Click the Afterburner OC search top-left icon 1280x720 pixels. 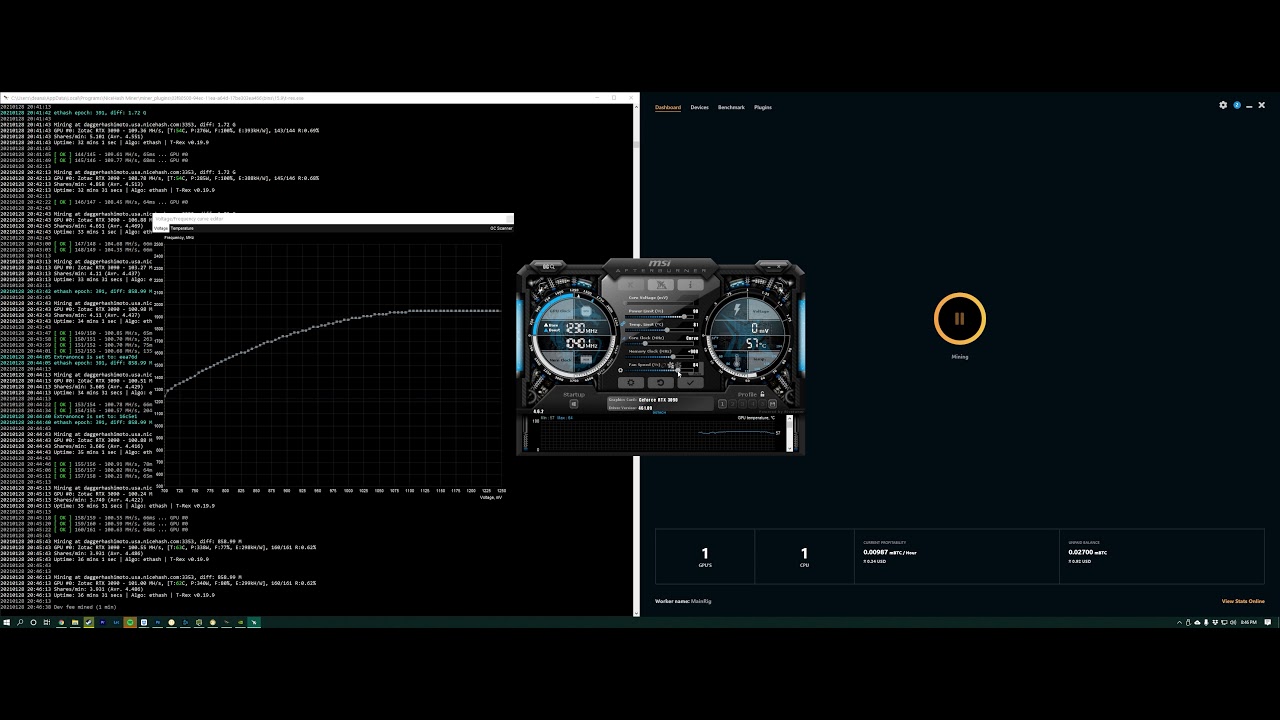coord(549,267)
